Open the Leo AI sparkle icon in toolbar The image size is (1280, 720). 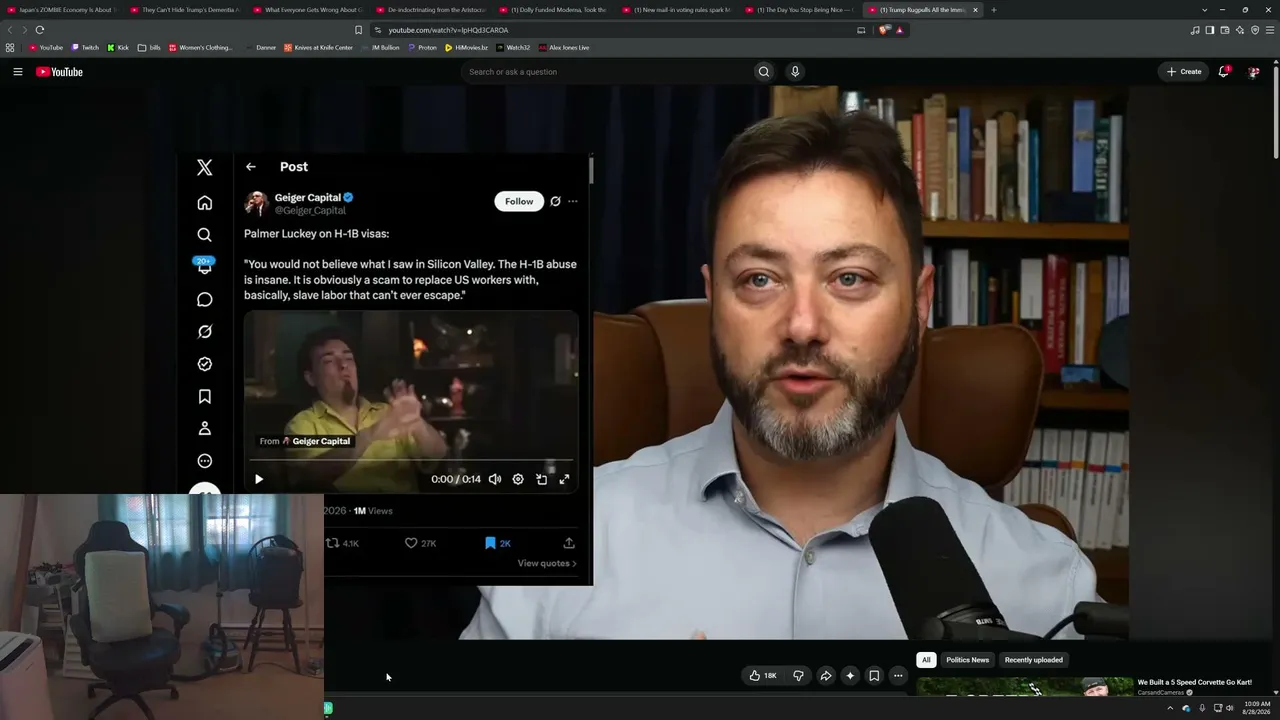1240,30
